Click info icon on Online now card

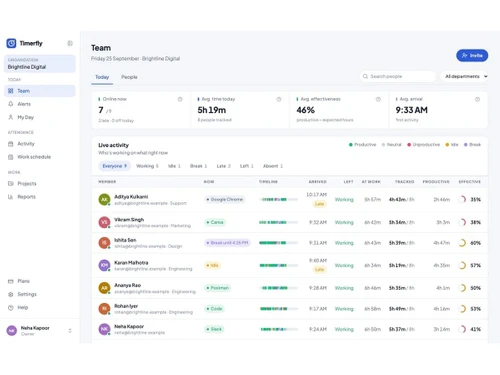point(180,99)
